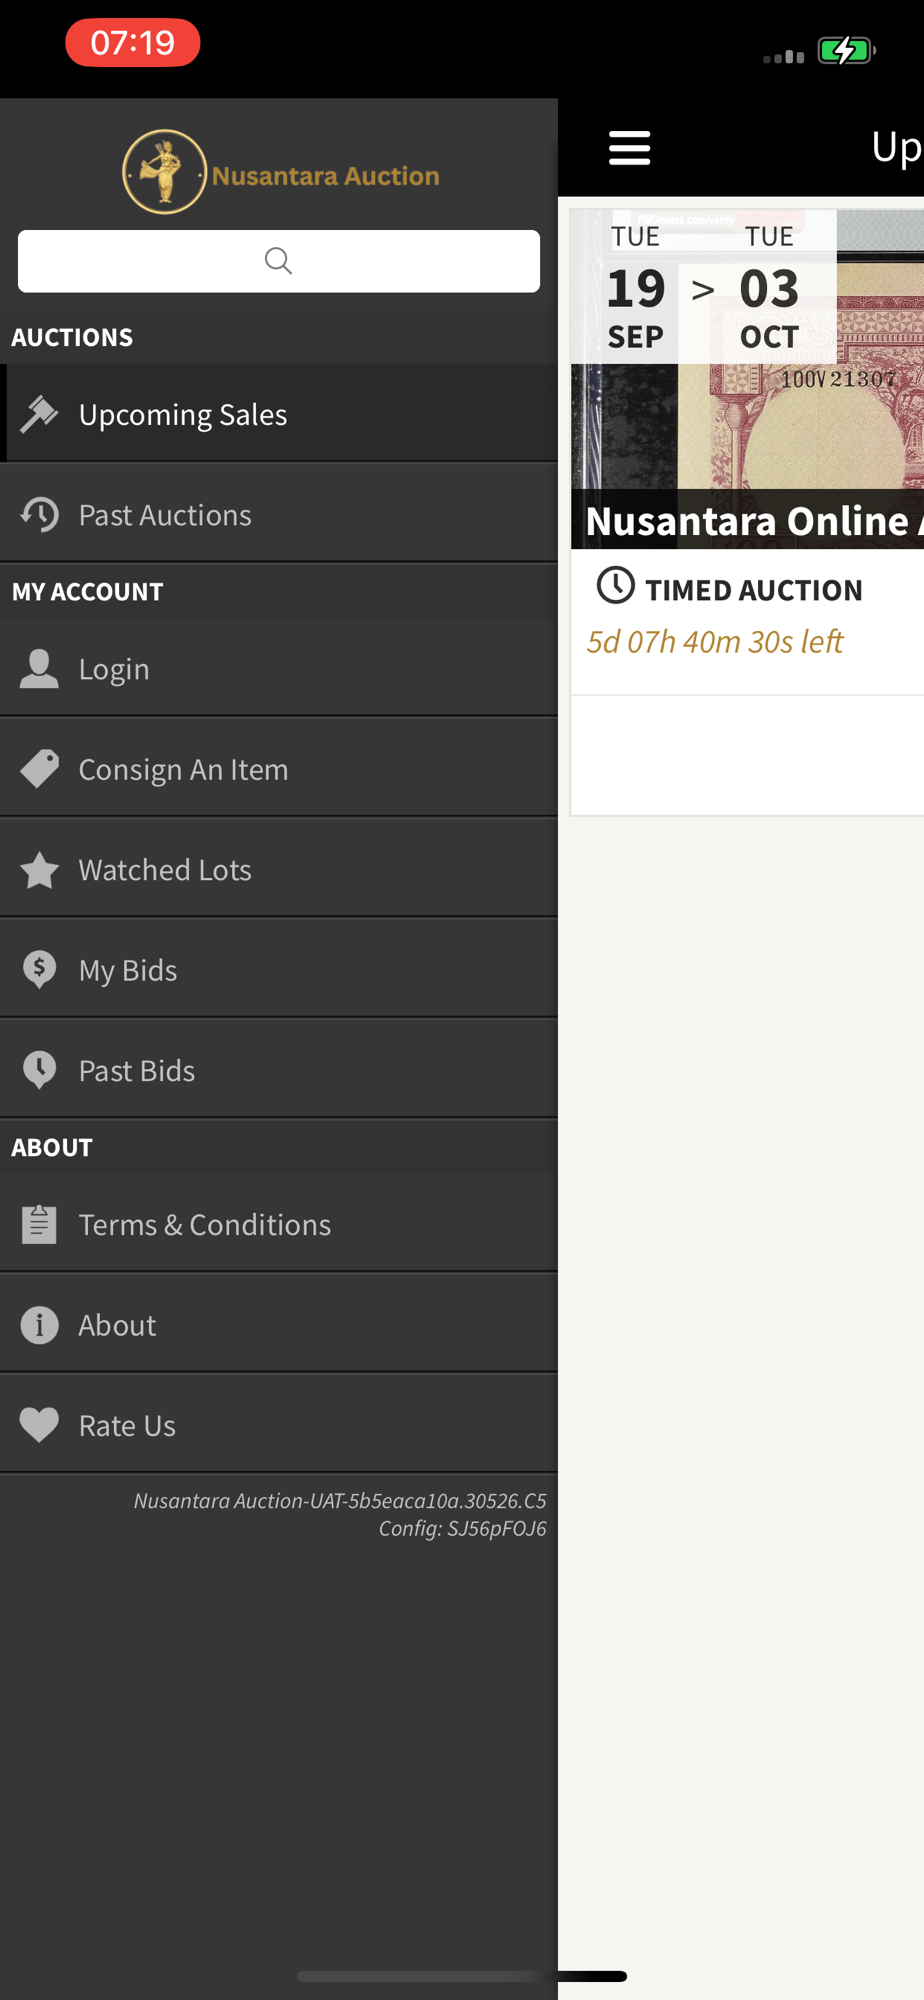Click the search input field
Screen dimensions: 924x2000
click(x=279, y=261)
